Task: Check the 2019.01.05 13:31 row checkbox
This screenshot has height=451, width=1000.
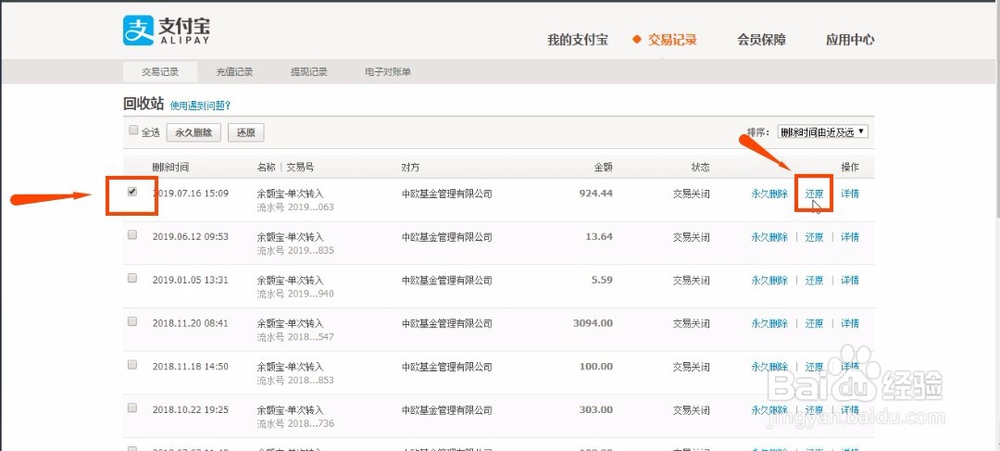Action: coord(133,278)
